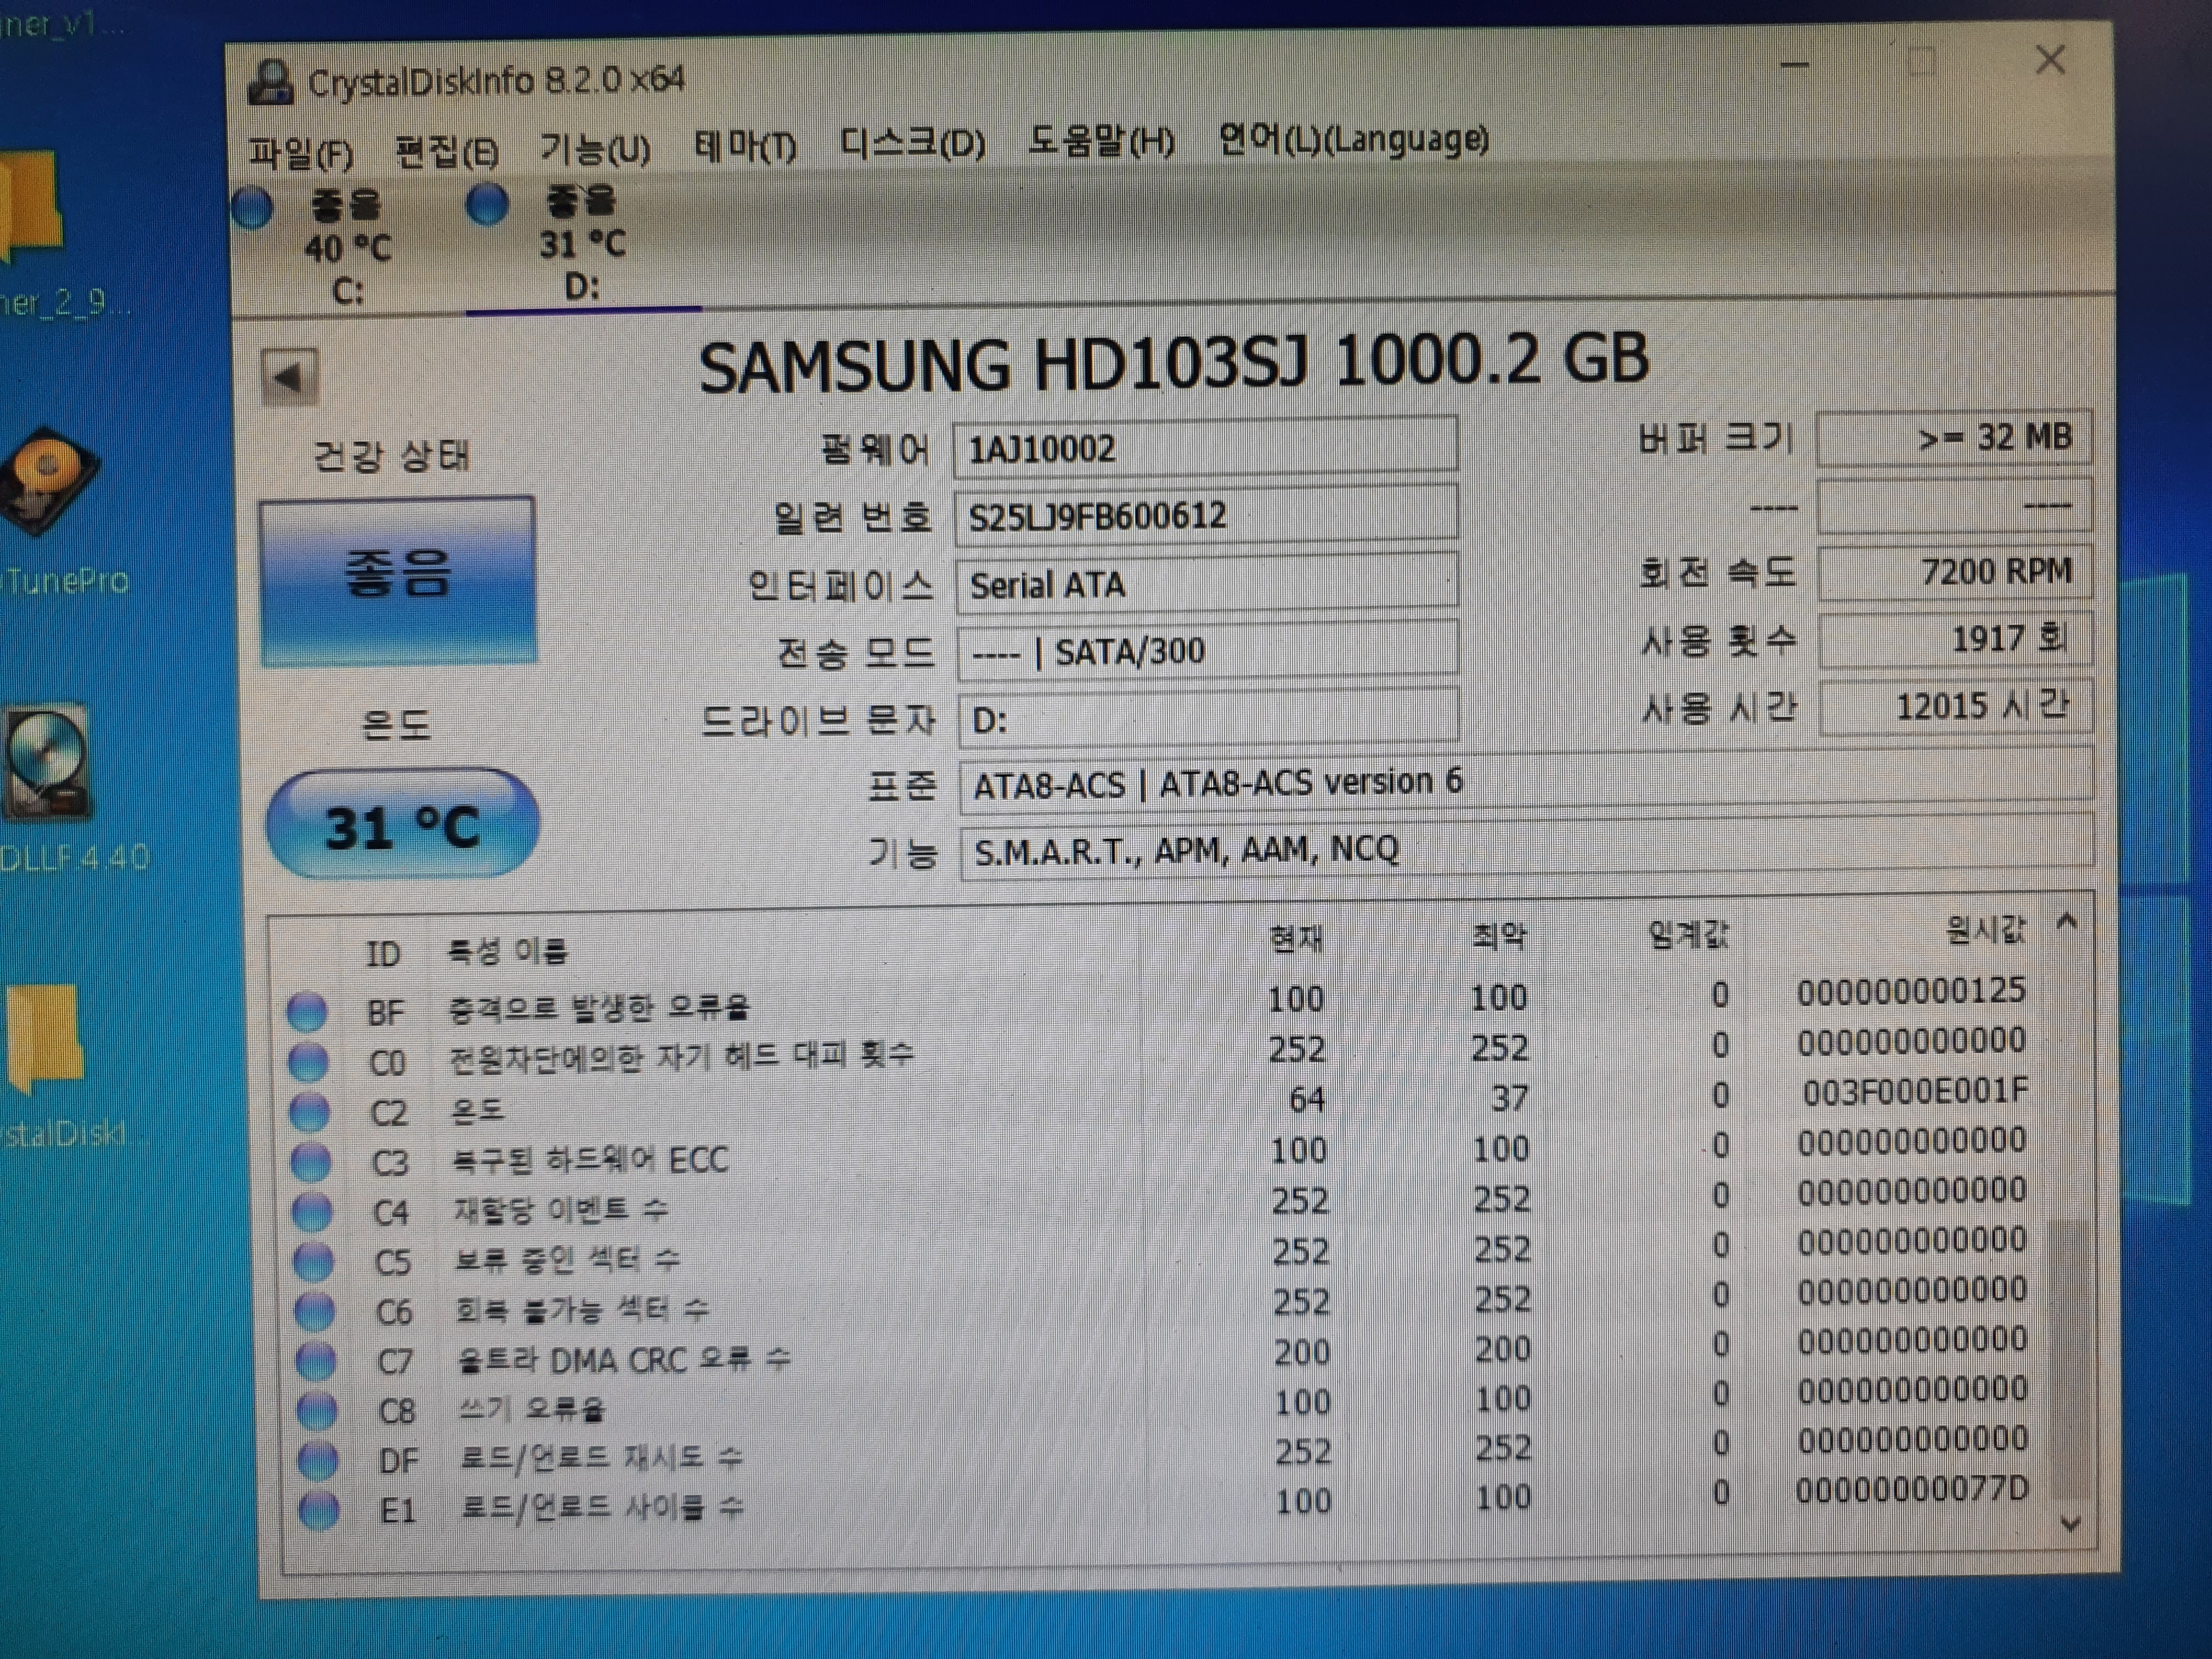This screenshot has width=2212, height=1659.
Task: Click raw value 00000000077D
Action: 1911,1489
